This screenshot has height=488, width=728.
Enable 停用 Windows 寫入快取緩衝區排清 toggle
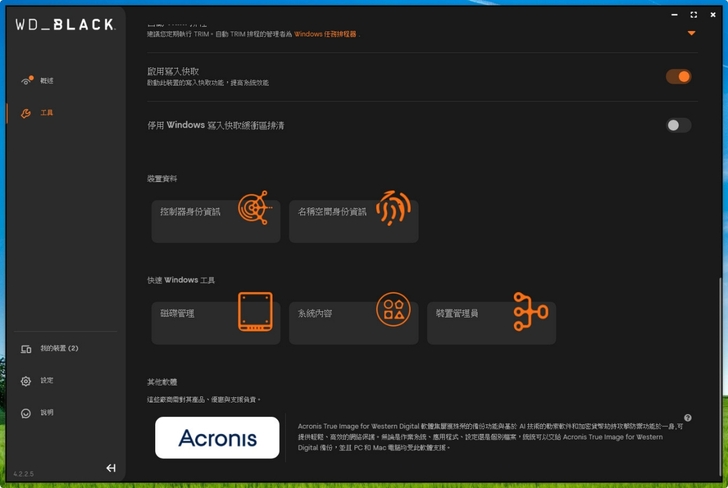point(678,125)
